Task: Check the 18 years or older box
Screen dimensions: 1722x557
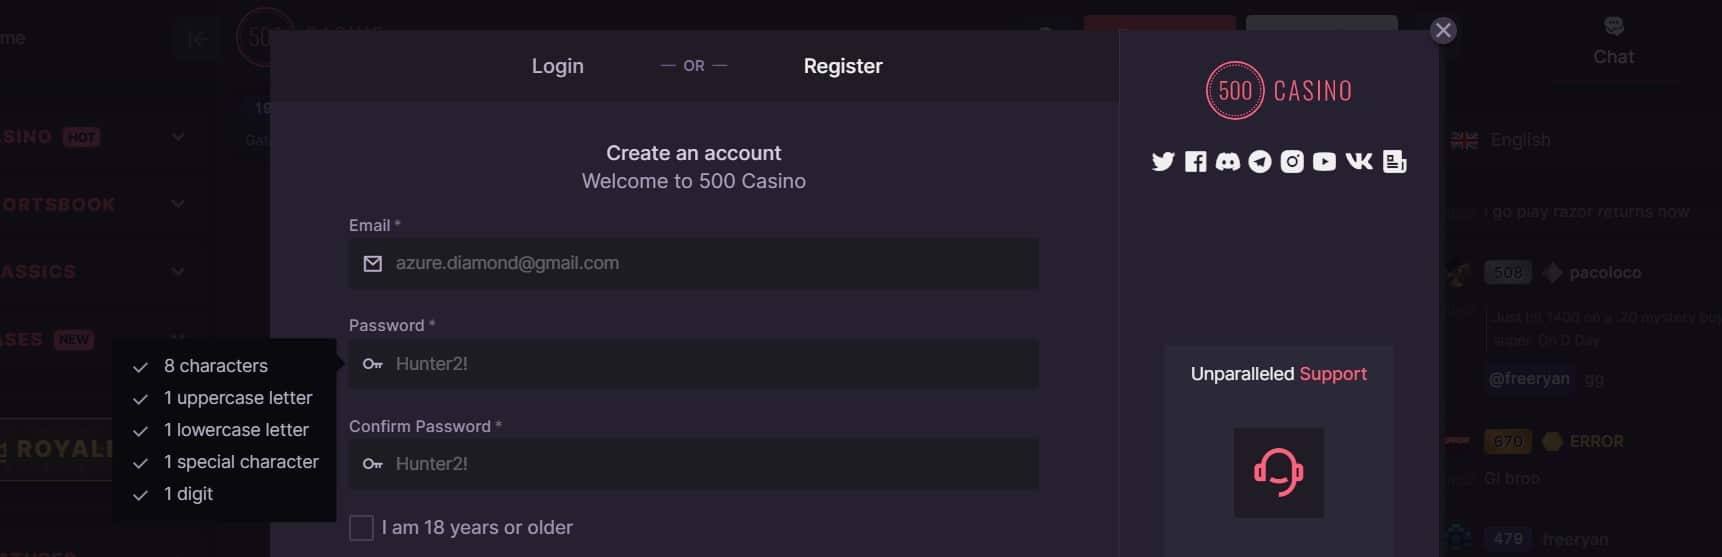Action: tap(361, 528)
